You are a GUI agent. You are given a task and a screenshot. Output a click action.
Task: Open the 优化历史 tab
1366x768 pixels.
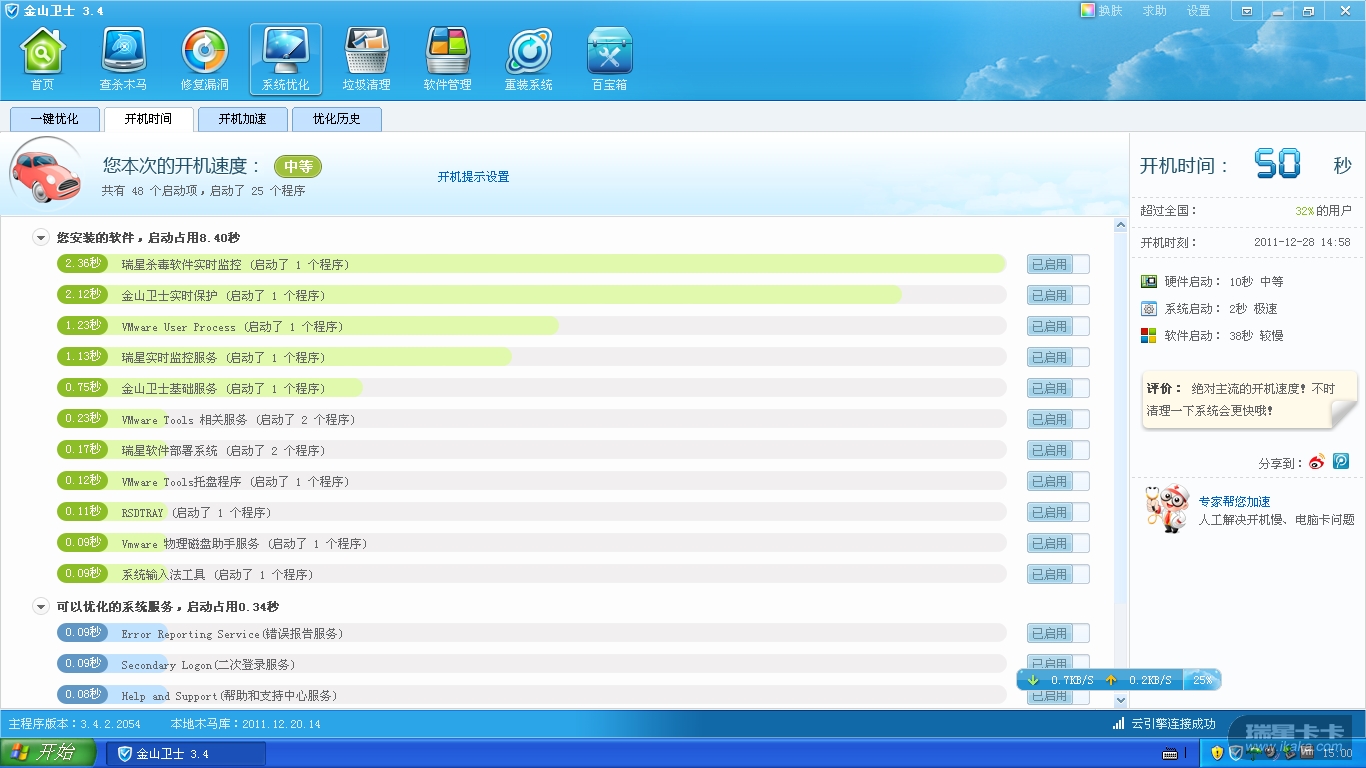click(x=336, y=119)
